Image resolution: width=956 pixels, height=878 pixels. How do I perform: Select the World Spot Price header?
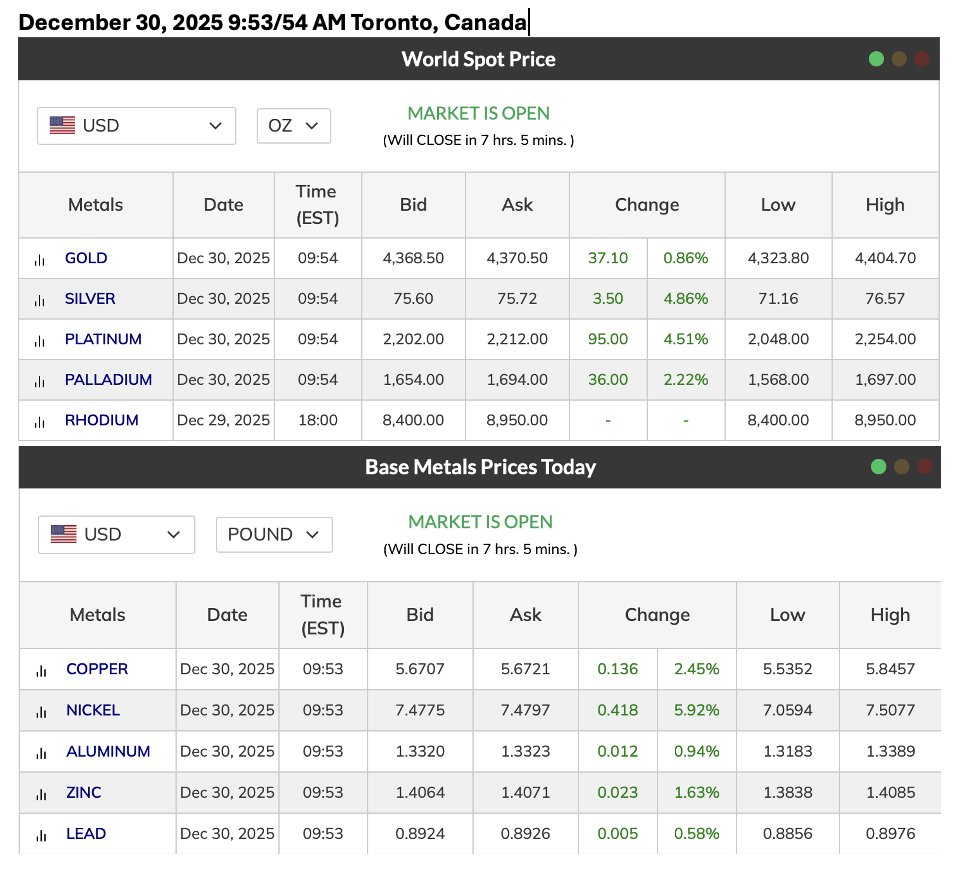coord(478,59)
